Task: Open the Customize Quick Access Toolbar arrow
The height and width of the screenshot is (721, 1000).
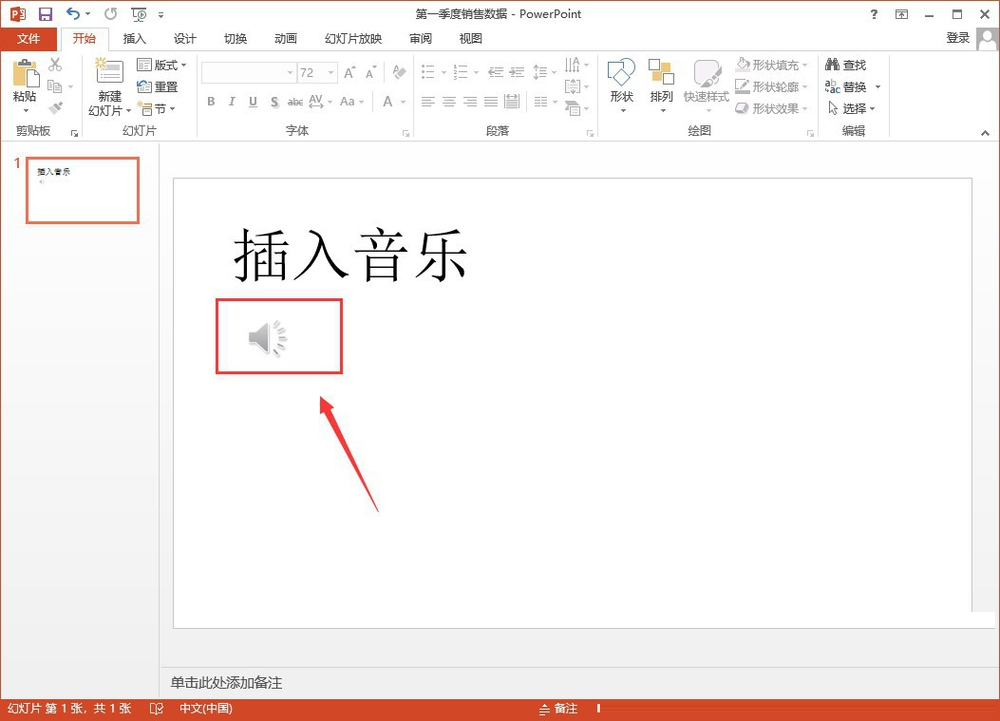Action: click(x=161, y=15)
